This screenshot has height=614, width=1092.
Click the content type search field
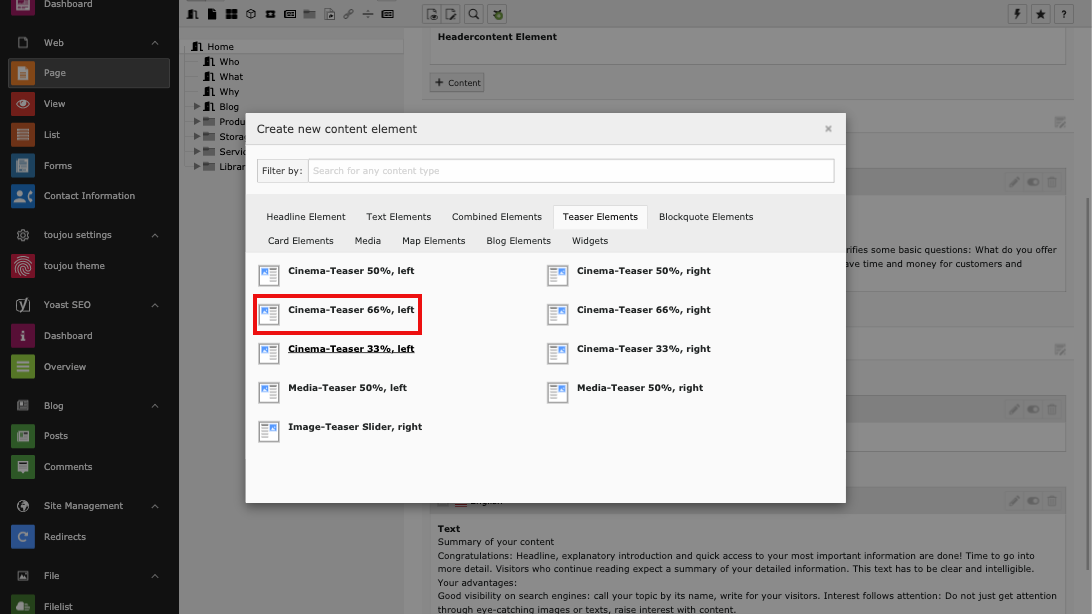[570, 171]
